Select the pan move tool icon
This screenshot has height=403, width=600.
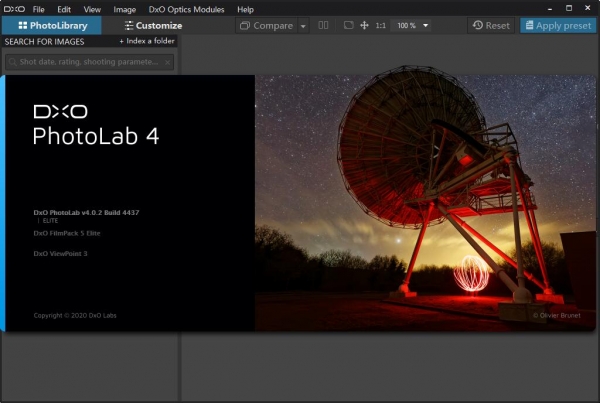click(364, 25)
